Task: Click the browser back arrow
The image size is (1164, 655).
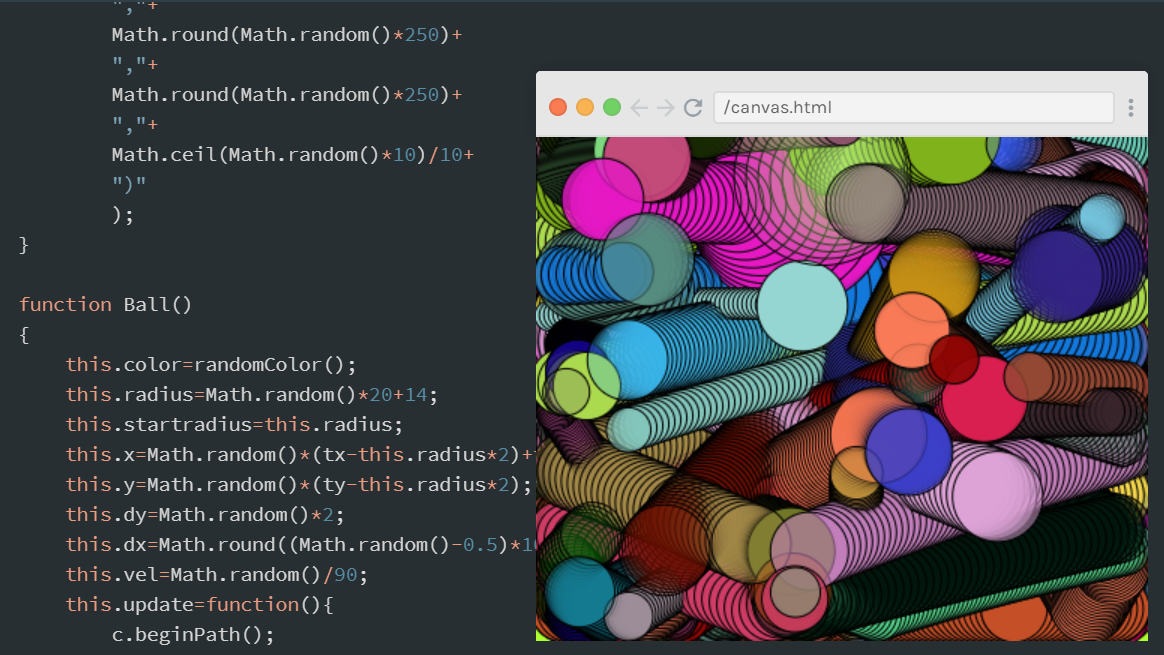Action: point(638,108)
